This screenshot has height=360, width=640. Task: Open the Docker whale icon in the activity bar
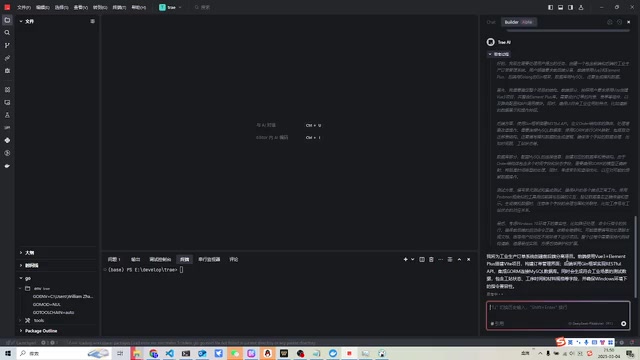pyautogui.click(x=7, y=166)
